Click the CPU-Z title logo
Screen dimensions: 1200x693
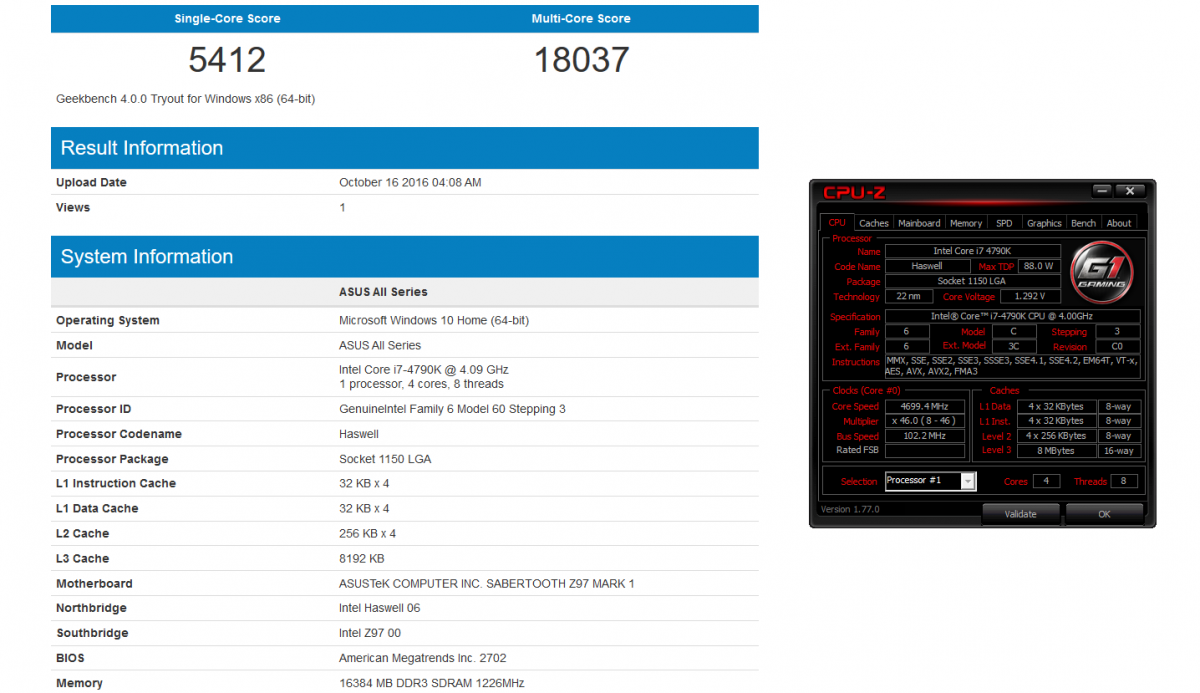854,192
